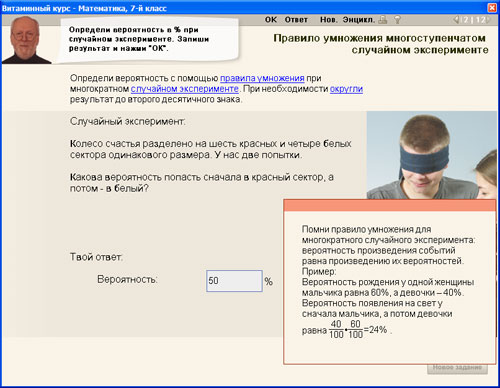Click the instruction speech bubble text
This screenshot has width=500, height=388.
pos(139,39)
